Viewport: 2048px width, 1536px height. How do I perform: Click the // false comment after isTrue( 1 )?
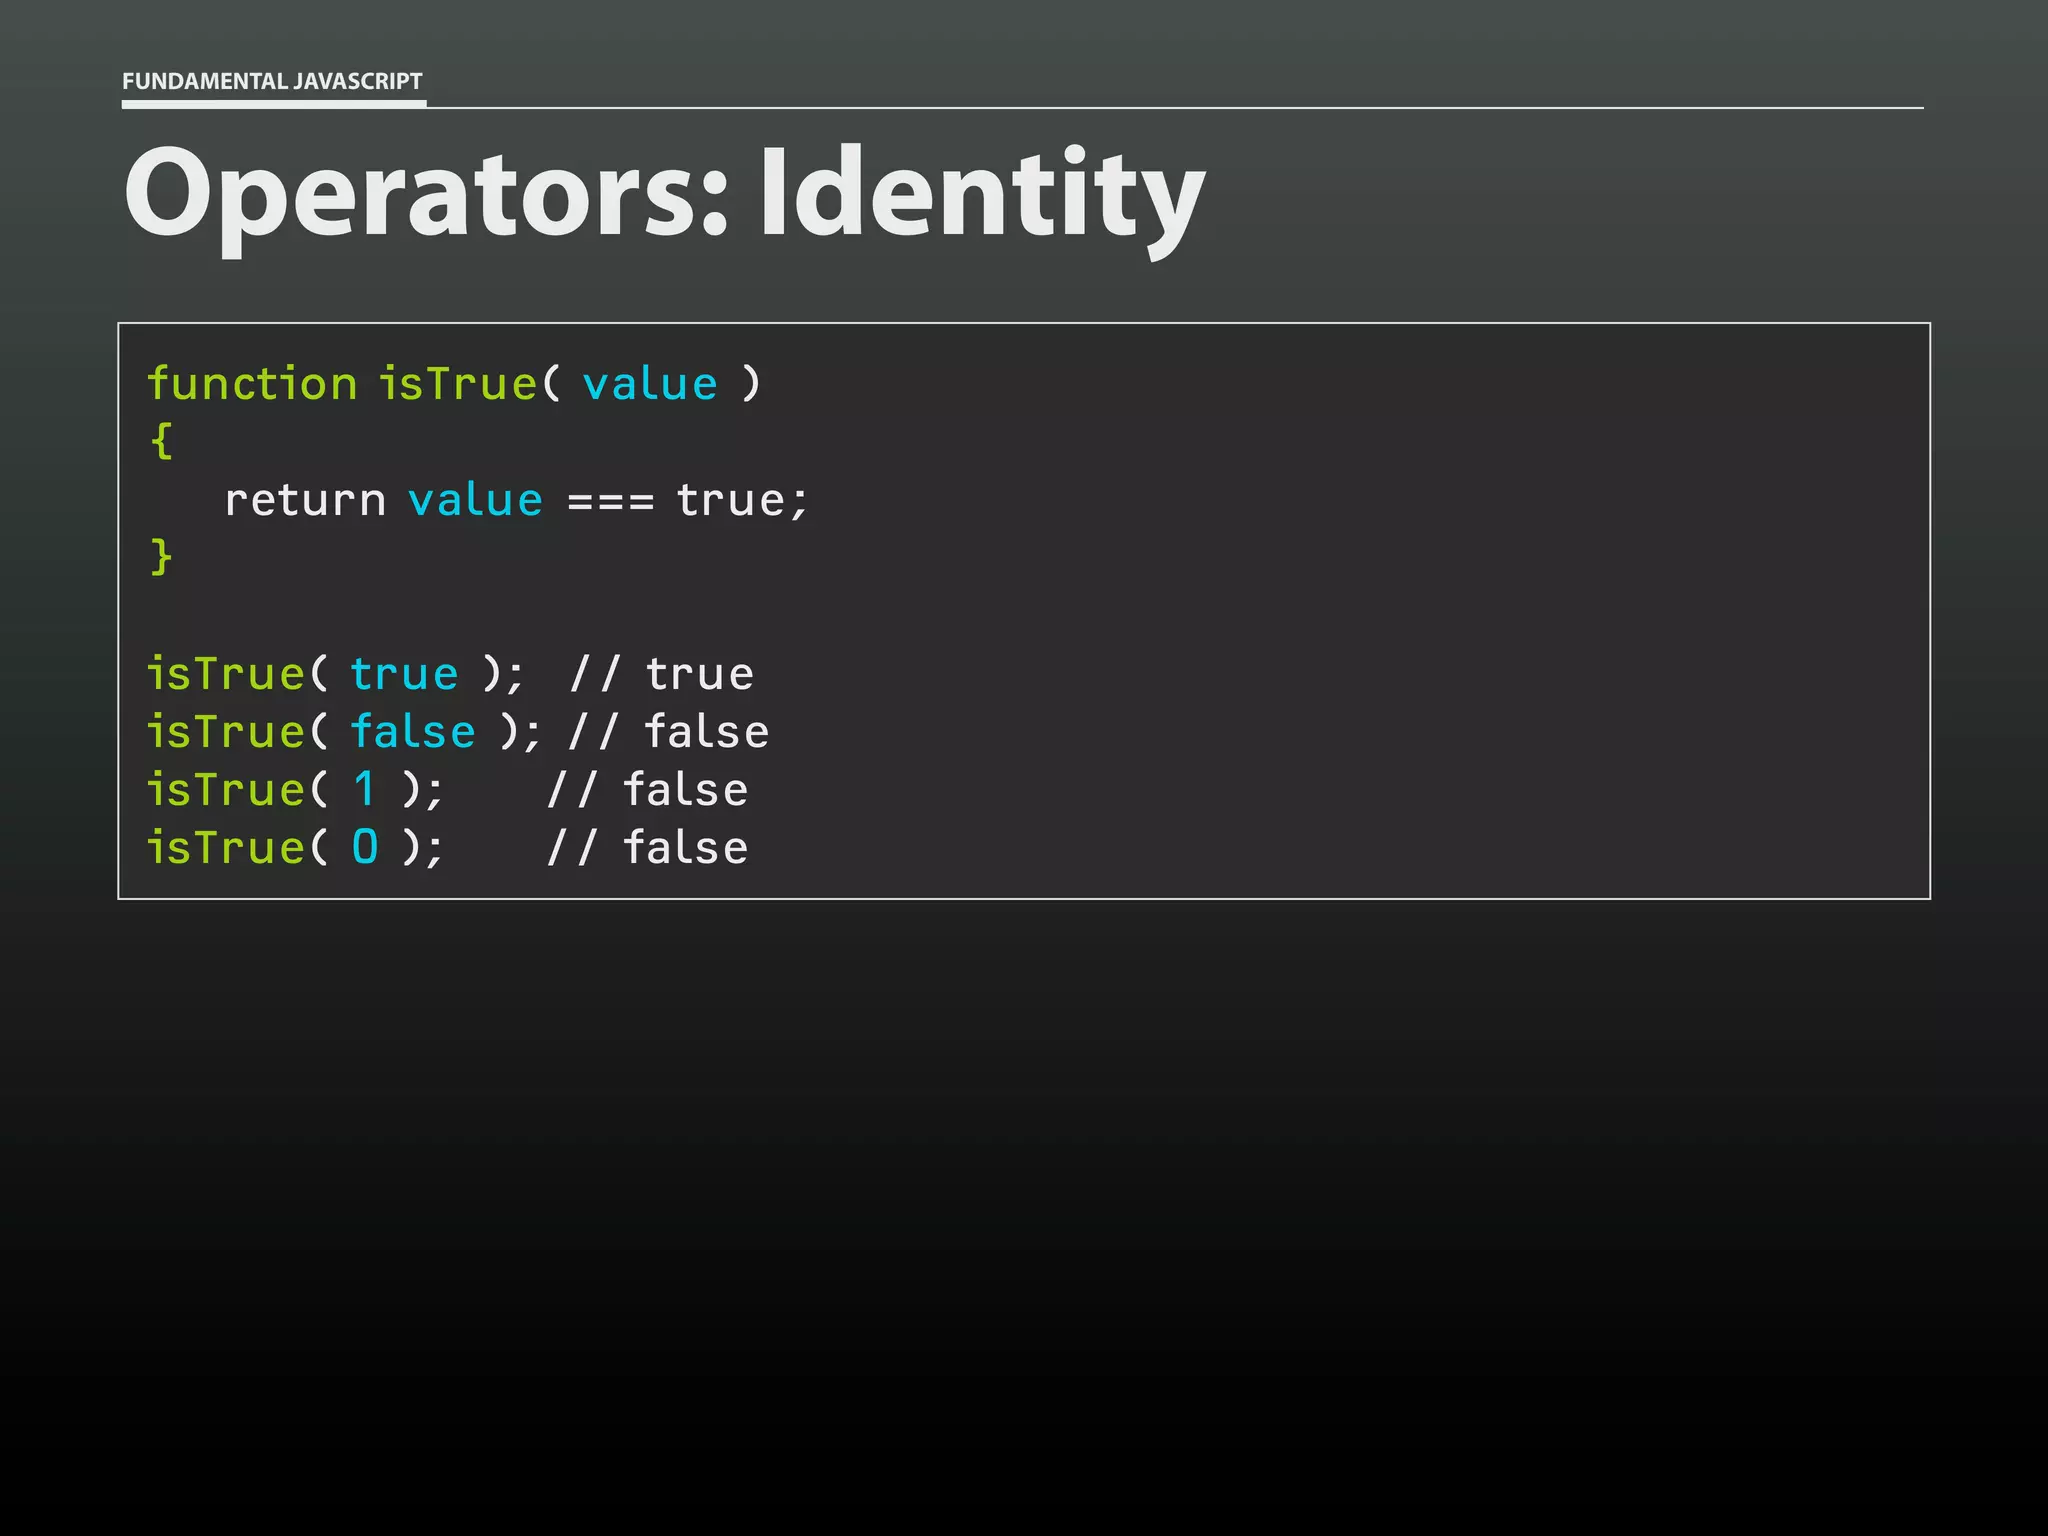(647, 790)
